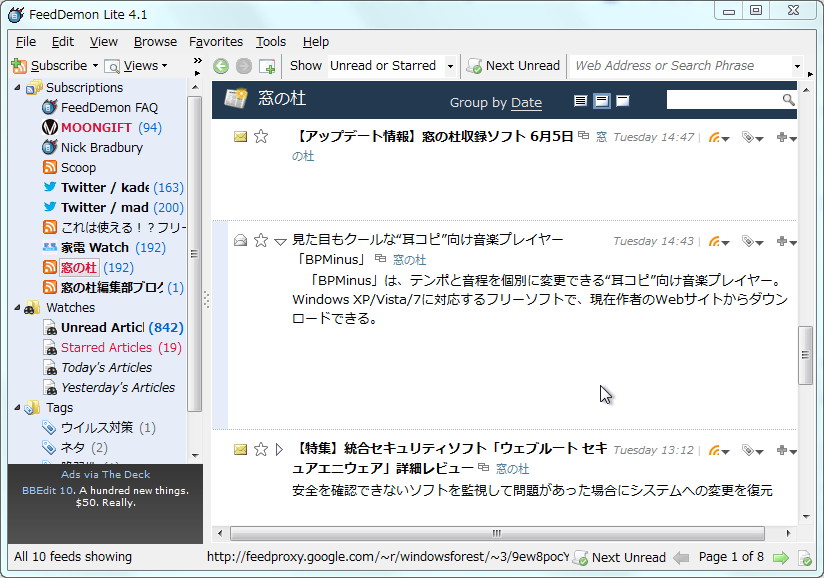Toggle read envelope on 特集 security article
824x578 pixels.
(240, 450)
